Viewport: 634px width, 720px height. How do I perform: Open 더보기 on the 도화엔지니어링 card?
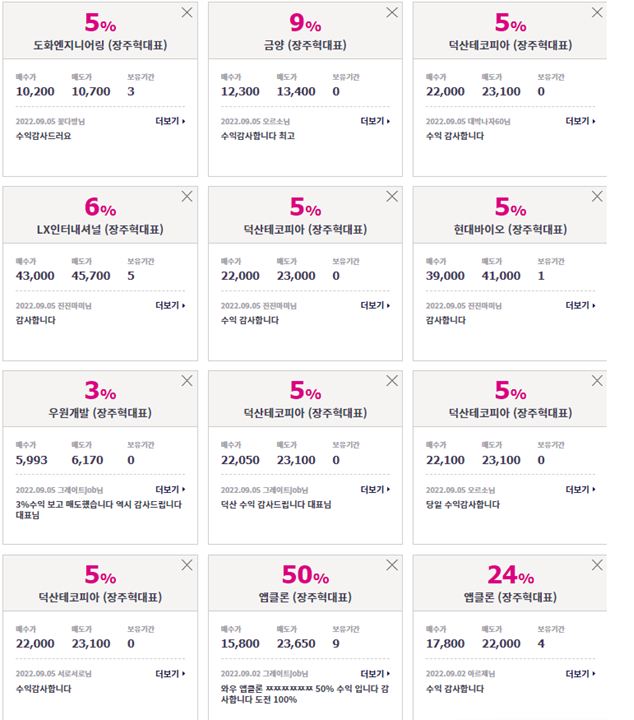170,121
